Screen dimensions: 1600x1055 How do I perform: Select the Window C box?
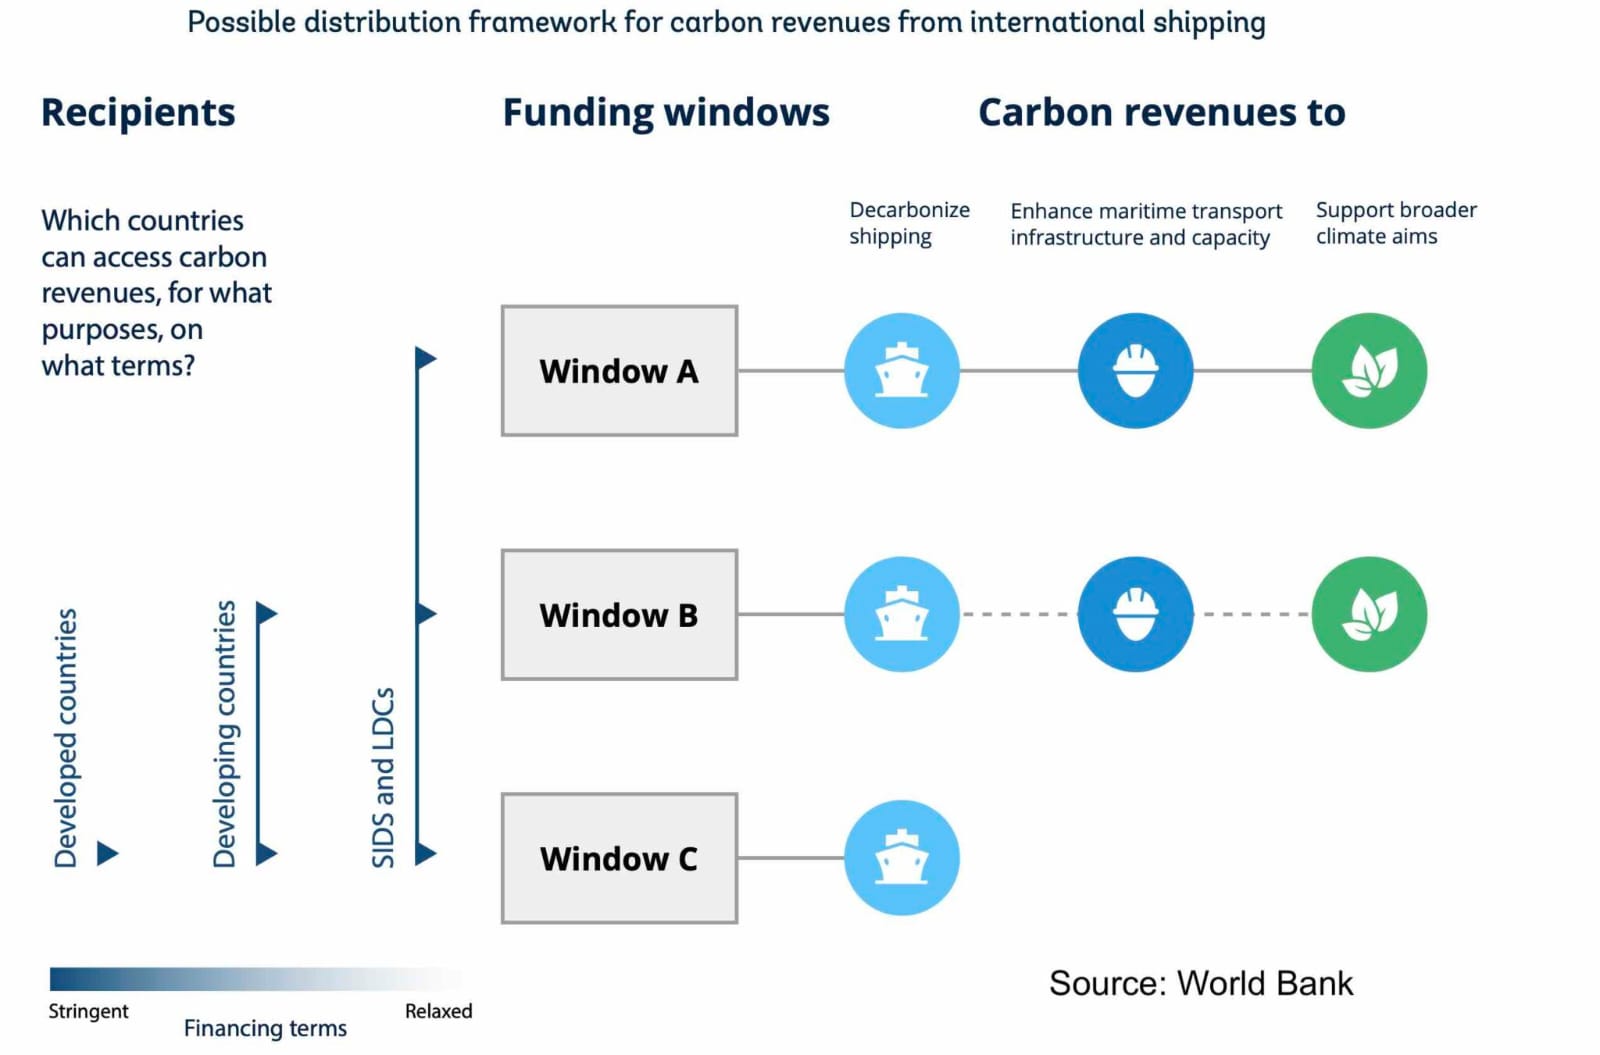coord(619,858)
